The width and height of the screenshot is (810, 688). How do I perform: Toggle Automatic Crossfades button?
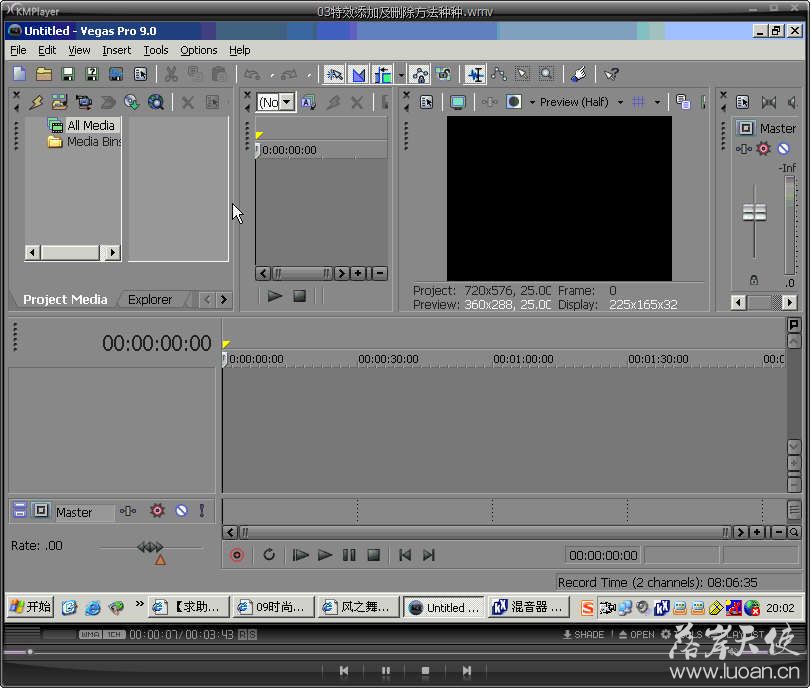pyautogui.click(x=359, y=74)
